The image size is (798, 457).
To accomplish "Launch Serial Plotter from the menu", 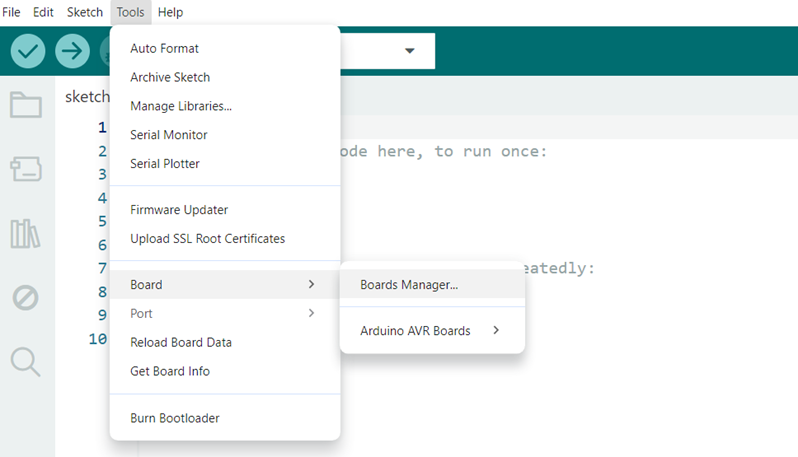I will [225, 164].
